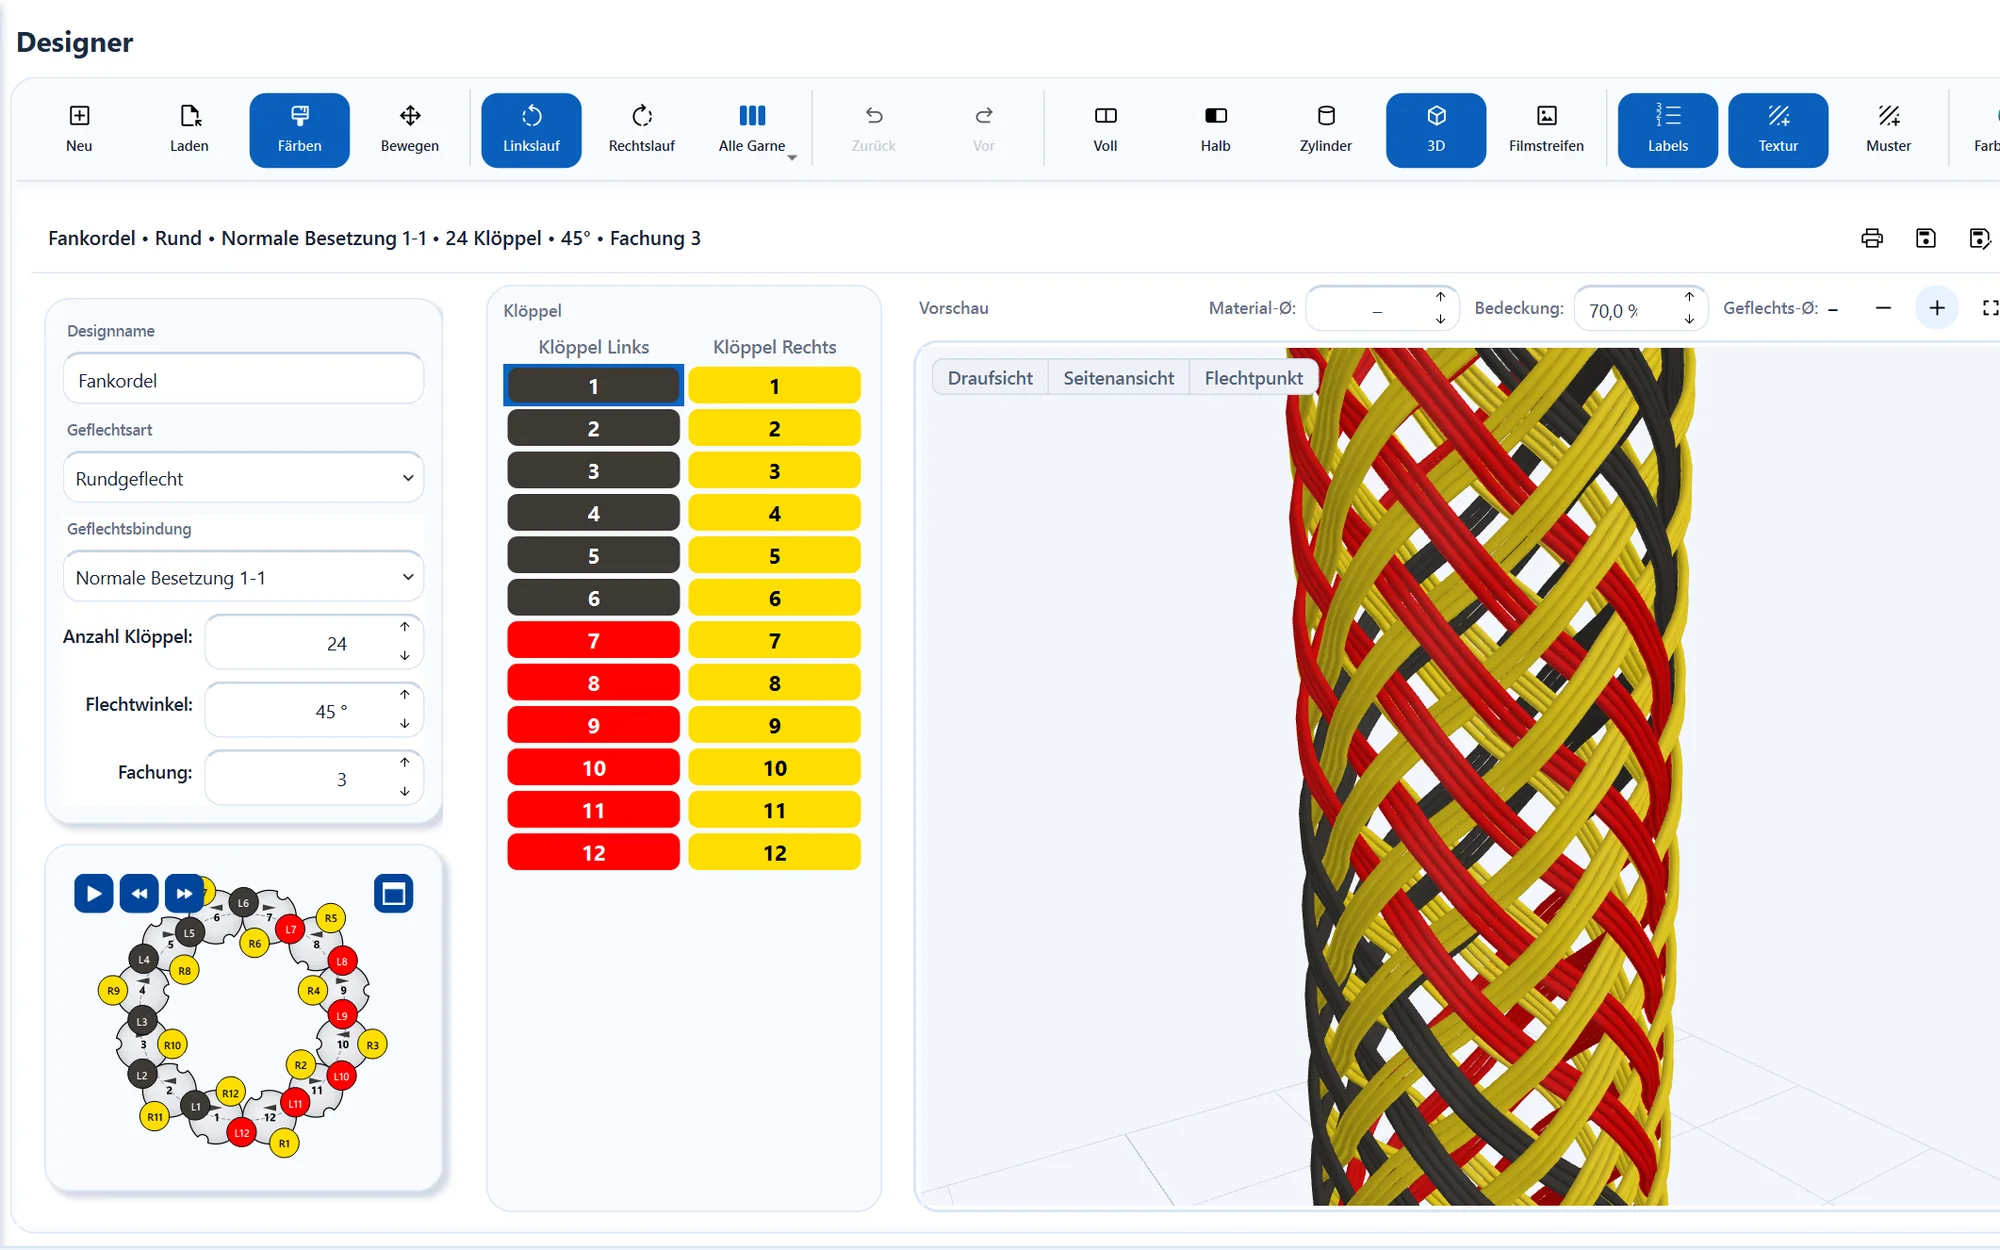Screen dimensions: 2000x1250
Task: Toggle the 3D view mode
Action: [x=1436, y=130]
